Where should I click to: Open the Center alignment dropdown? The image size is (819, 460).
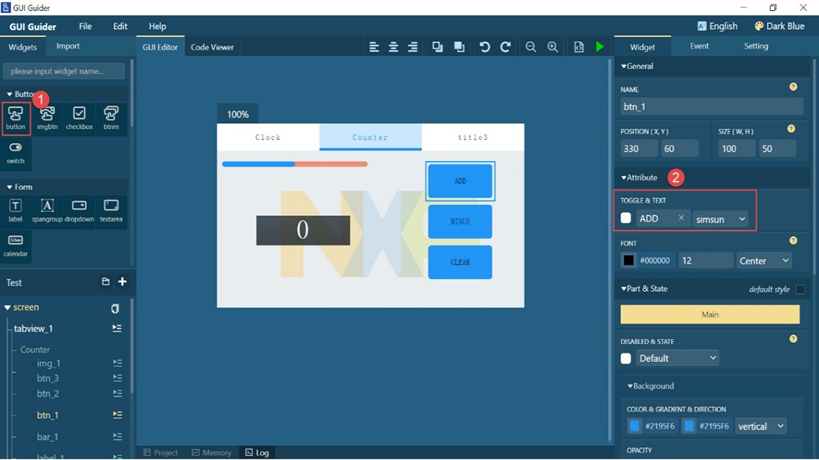(764, 261)
